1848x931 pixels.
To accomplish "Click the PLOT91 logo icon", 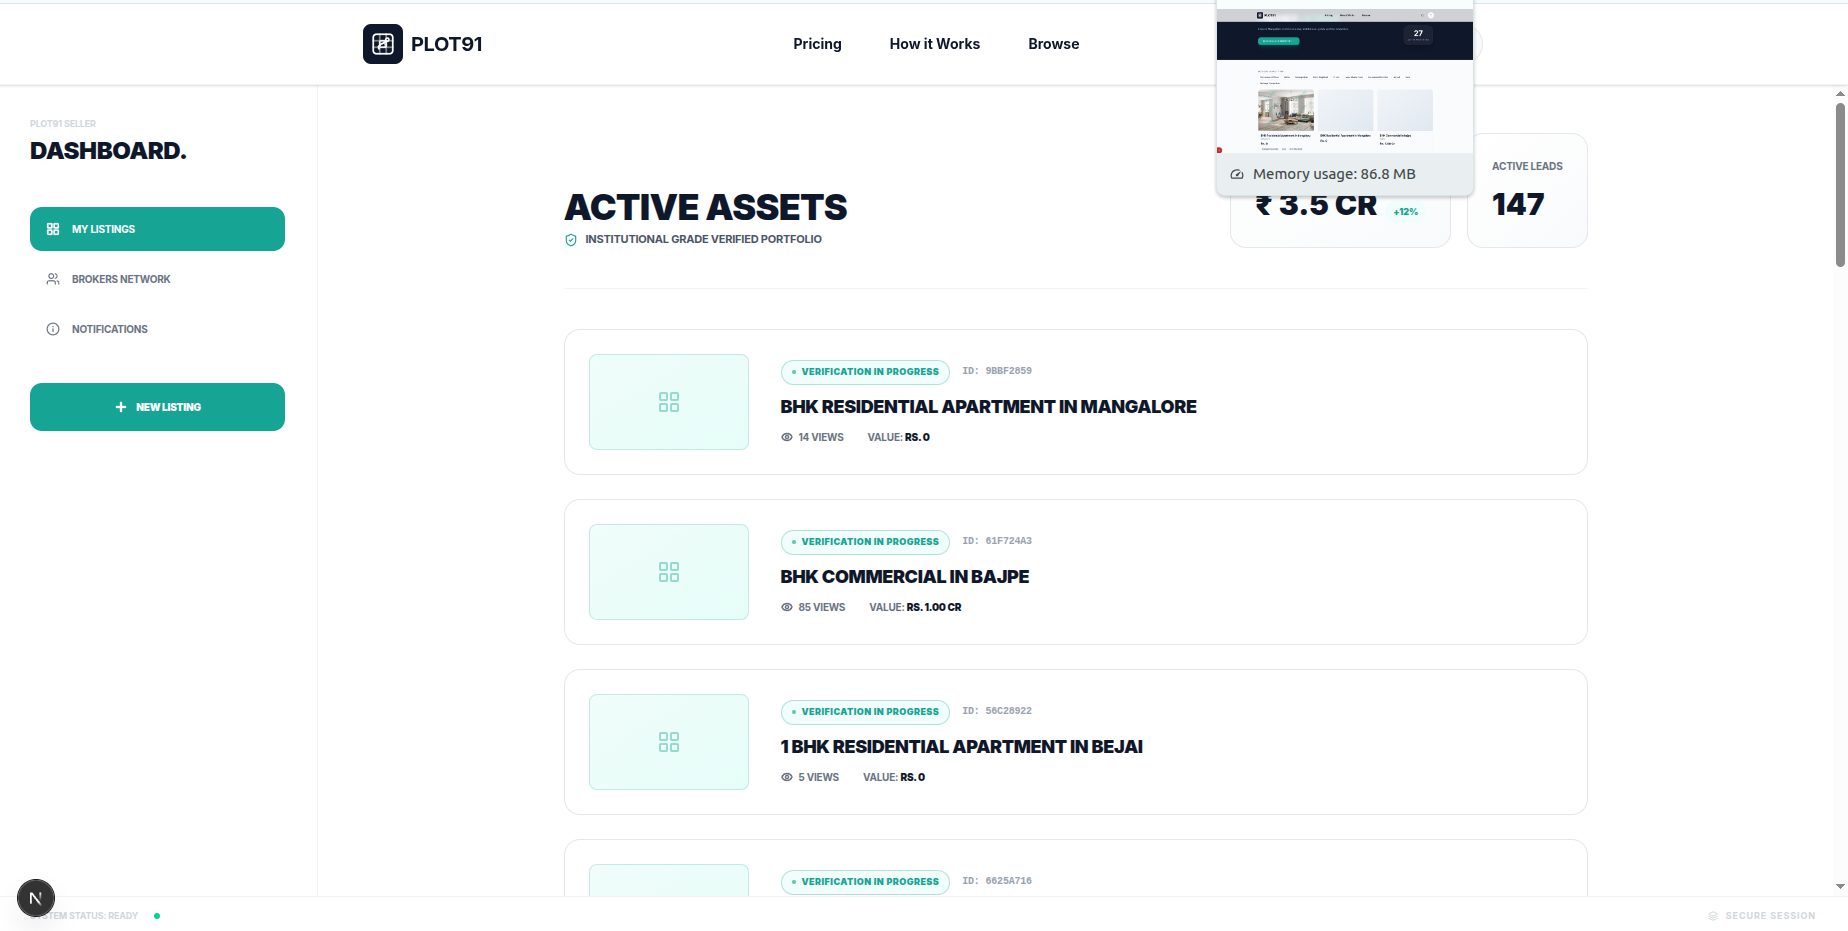I will click(x=383, y=44).
